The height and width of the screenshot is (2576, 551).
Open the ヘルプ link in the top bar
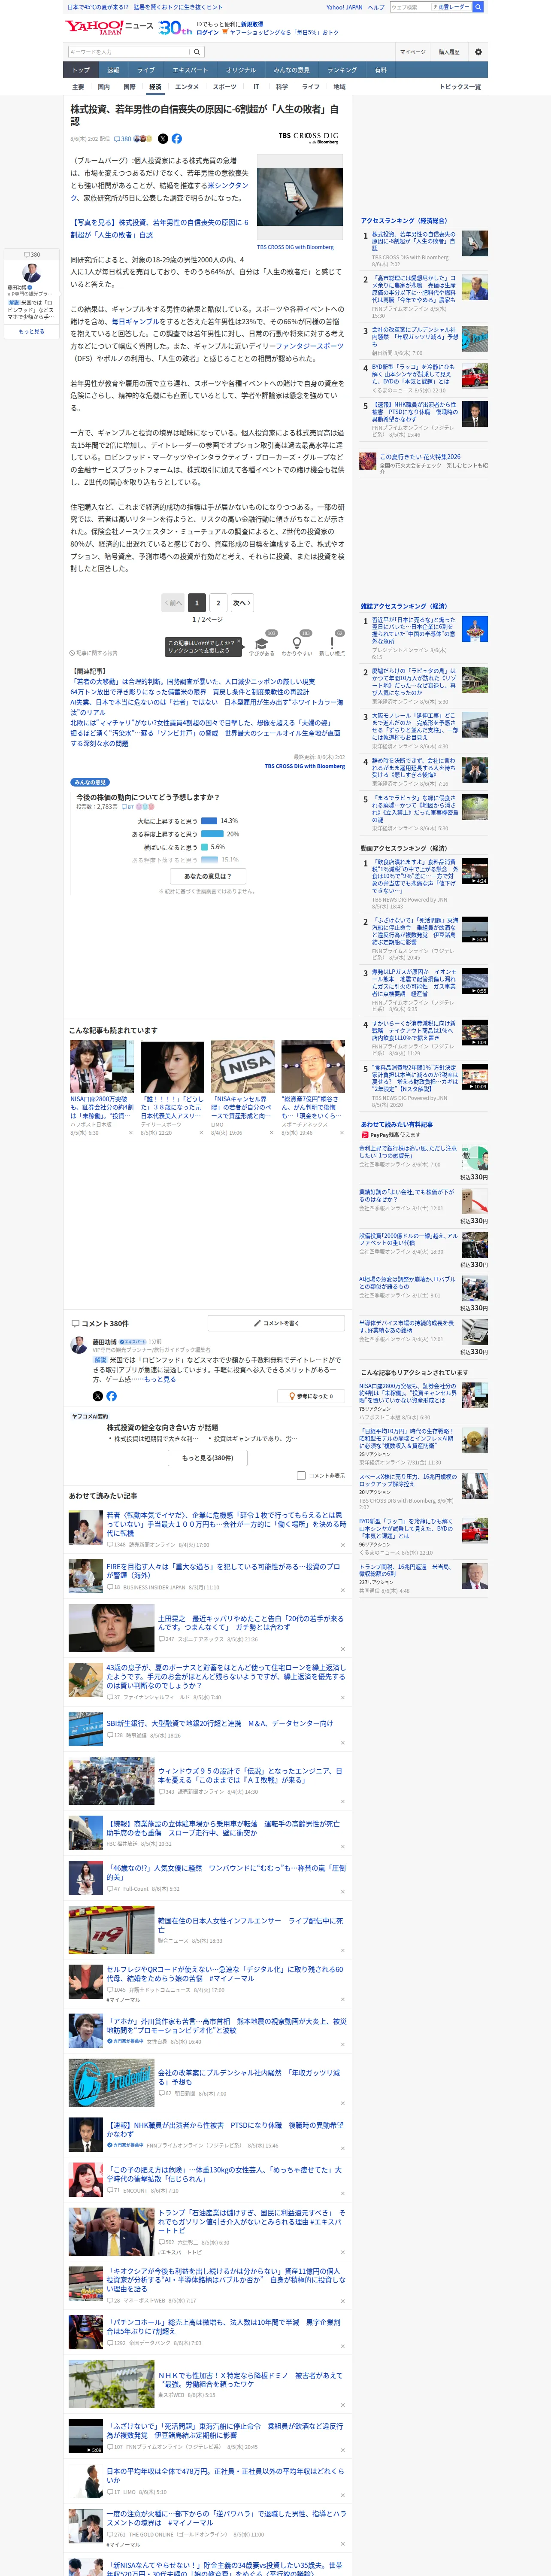pyautogui.click(x=375, y=7)
